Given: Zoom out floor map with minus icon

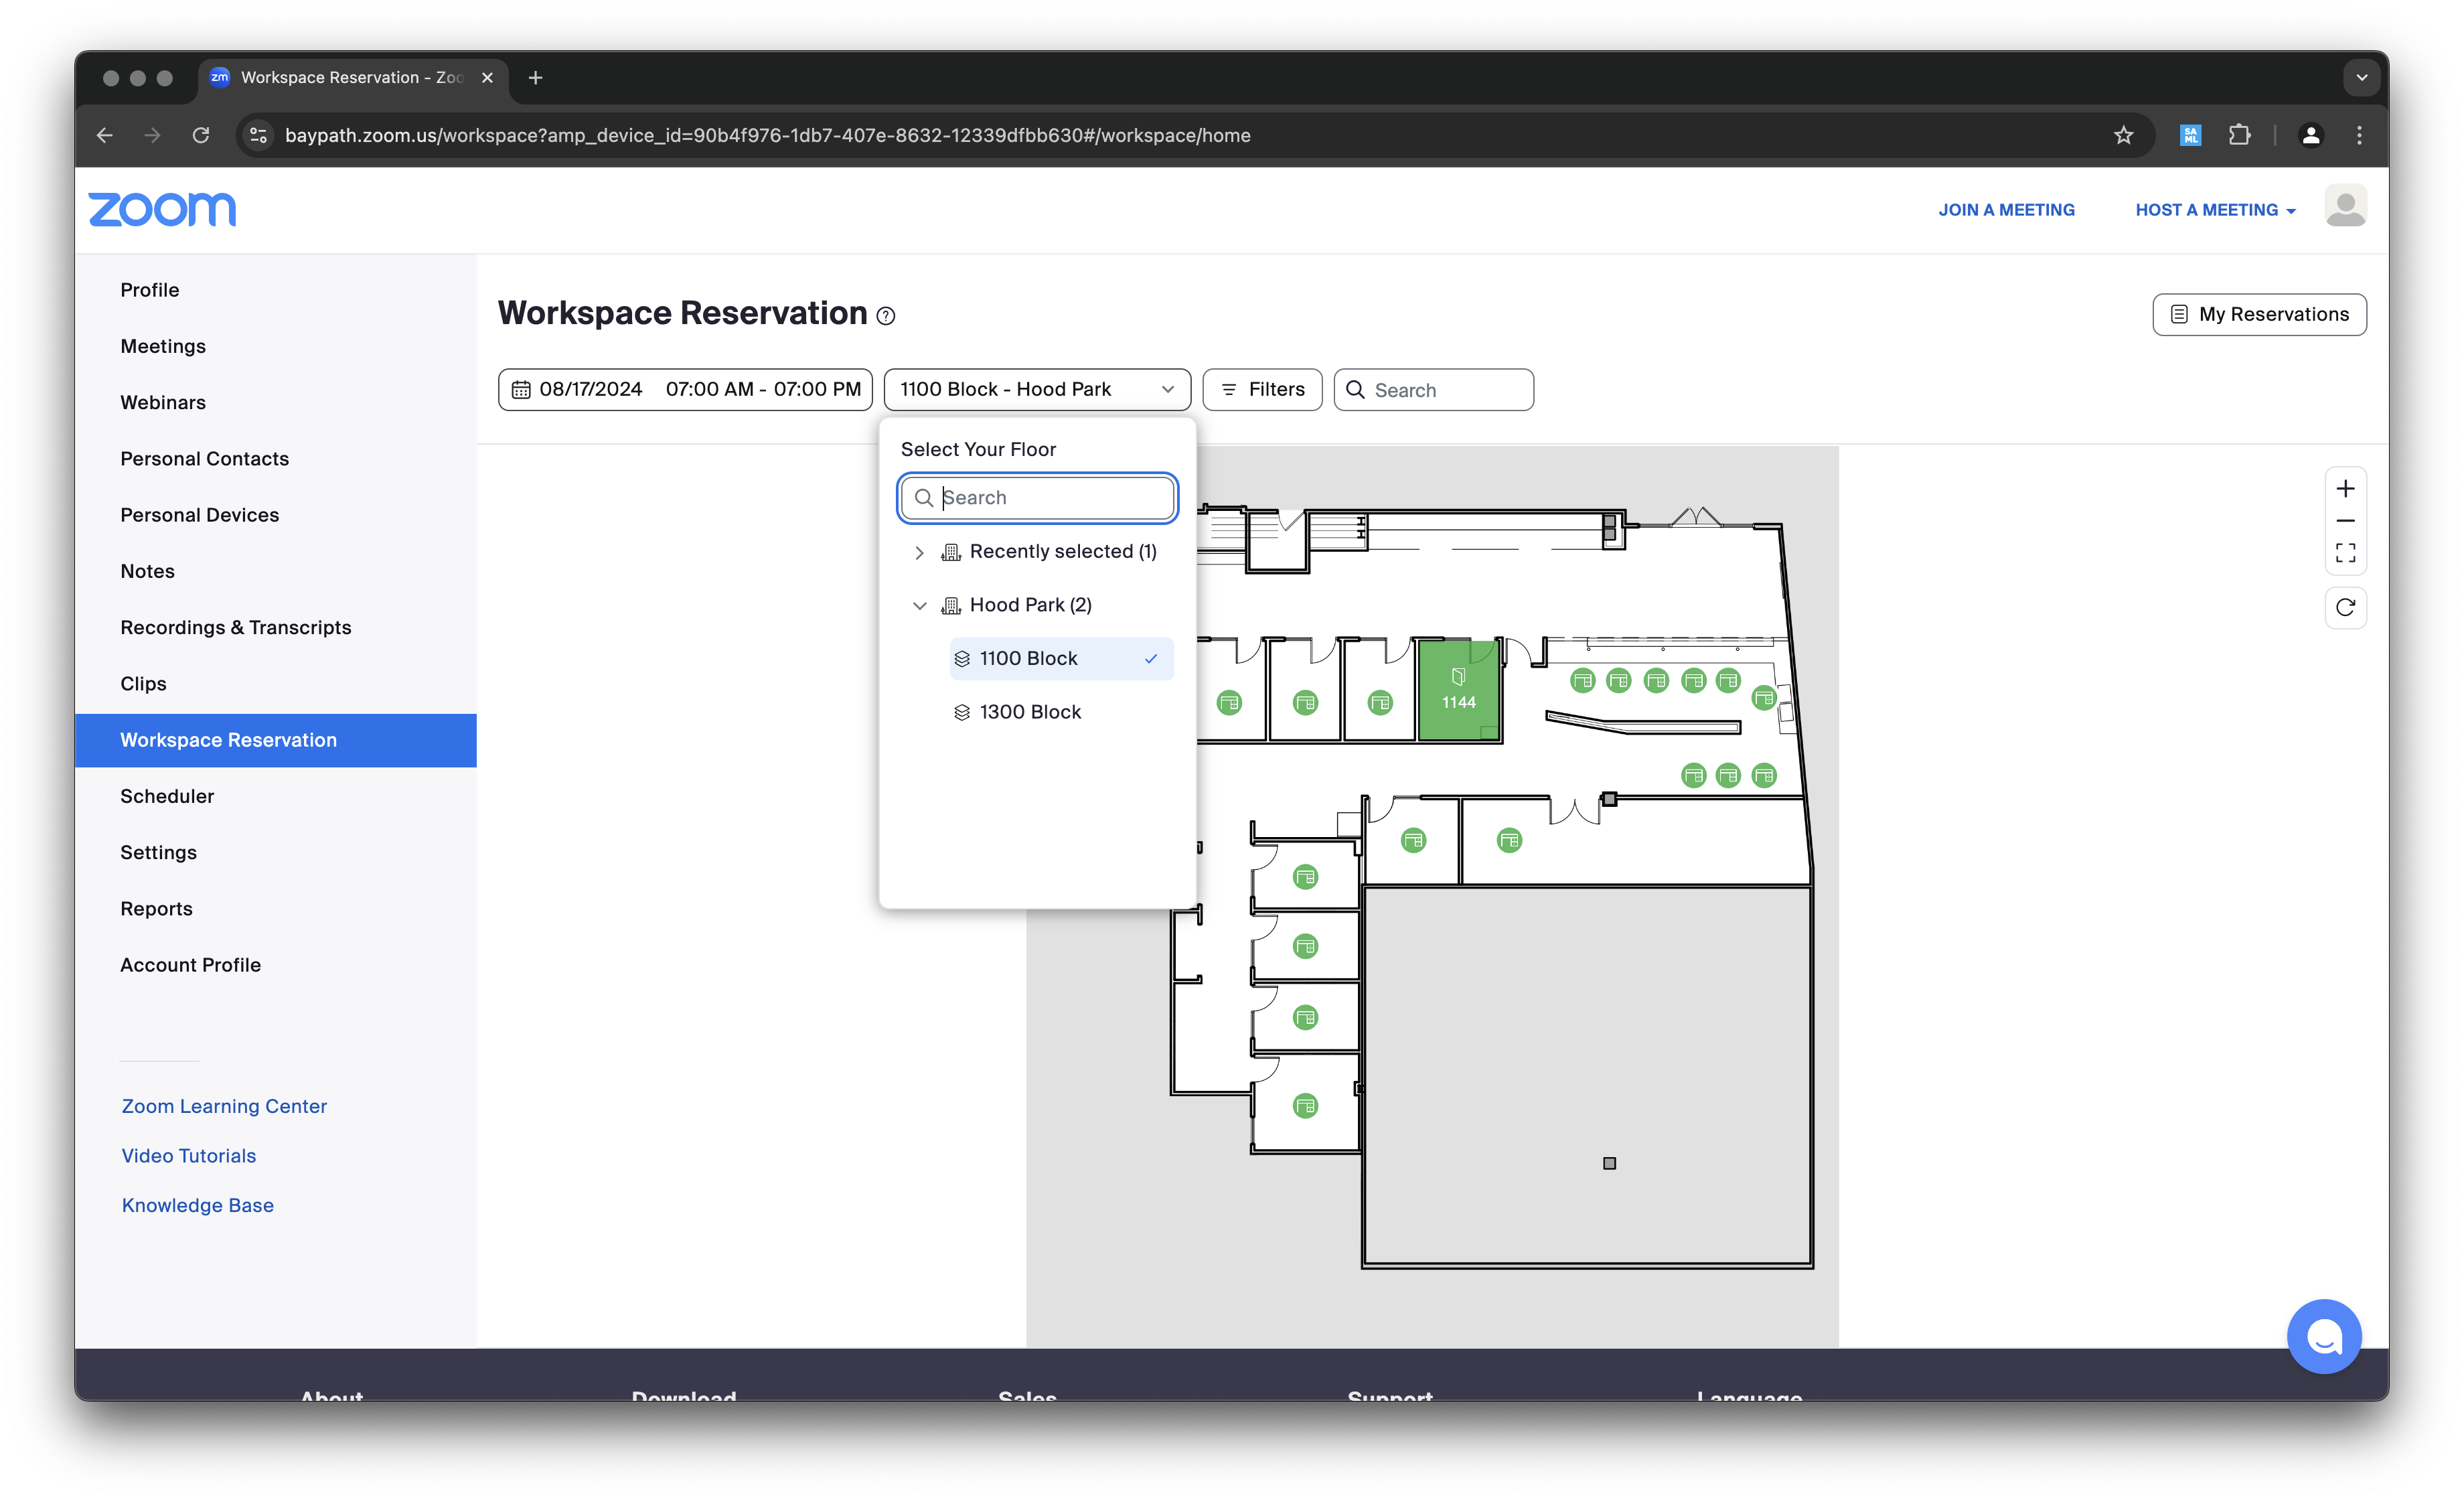Looking at the screenshot, I should click(2345, 521).
